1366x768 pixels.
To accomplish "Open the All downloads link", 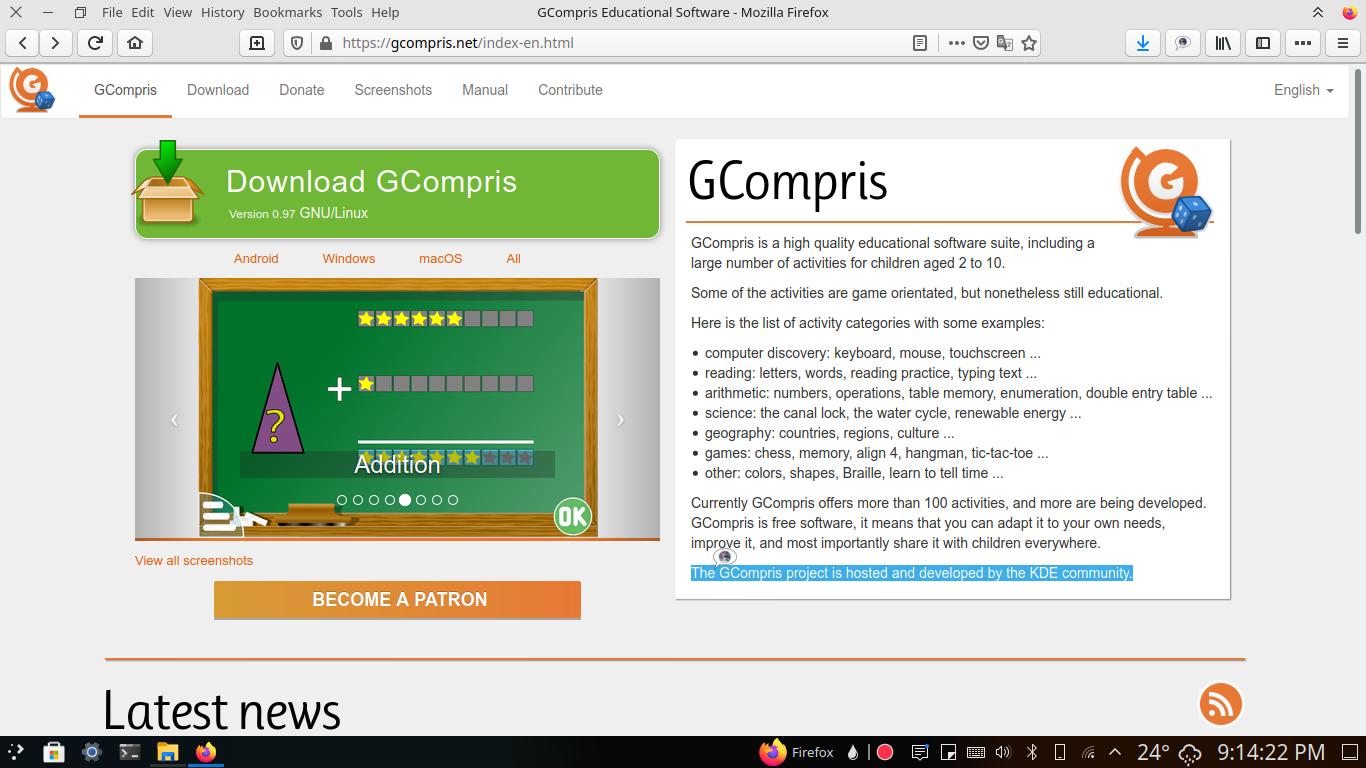I will tap(514, 259).
